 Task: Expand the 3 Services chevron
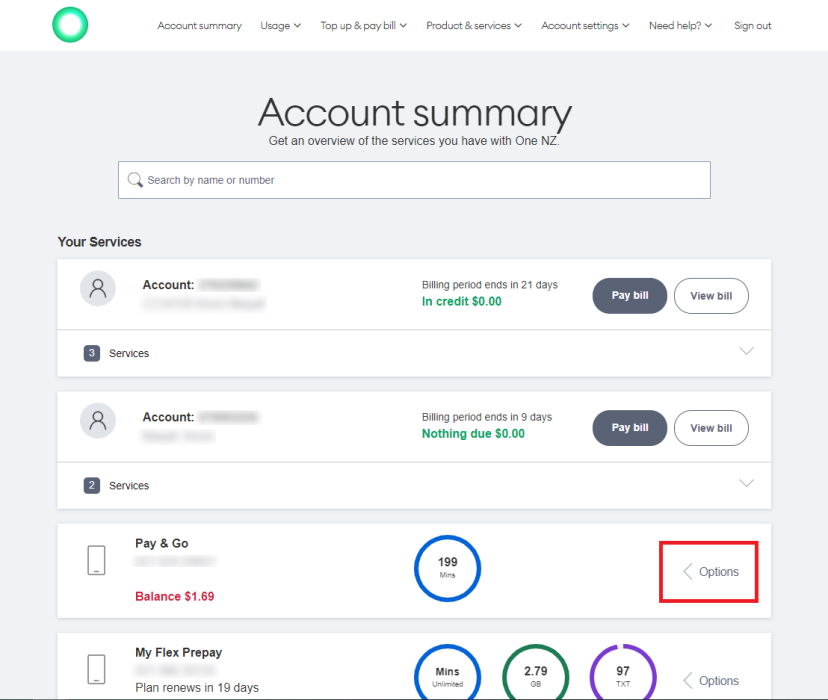point(746,351)
